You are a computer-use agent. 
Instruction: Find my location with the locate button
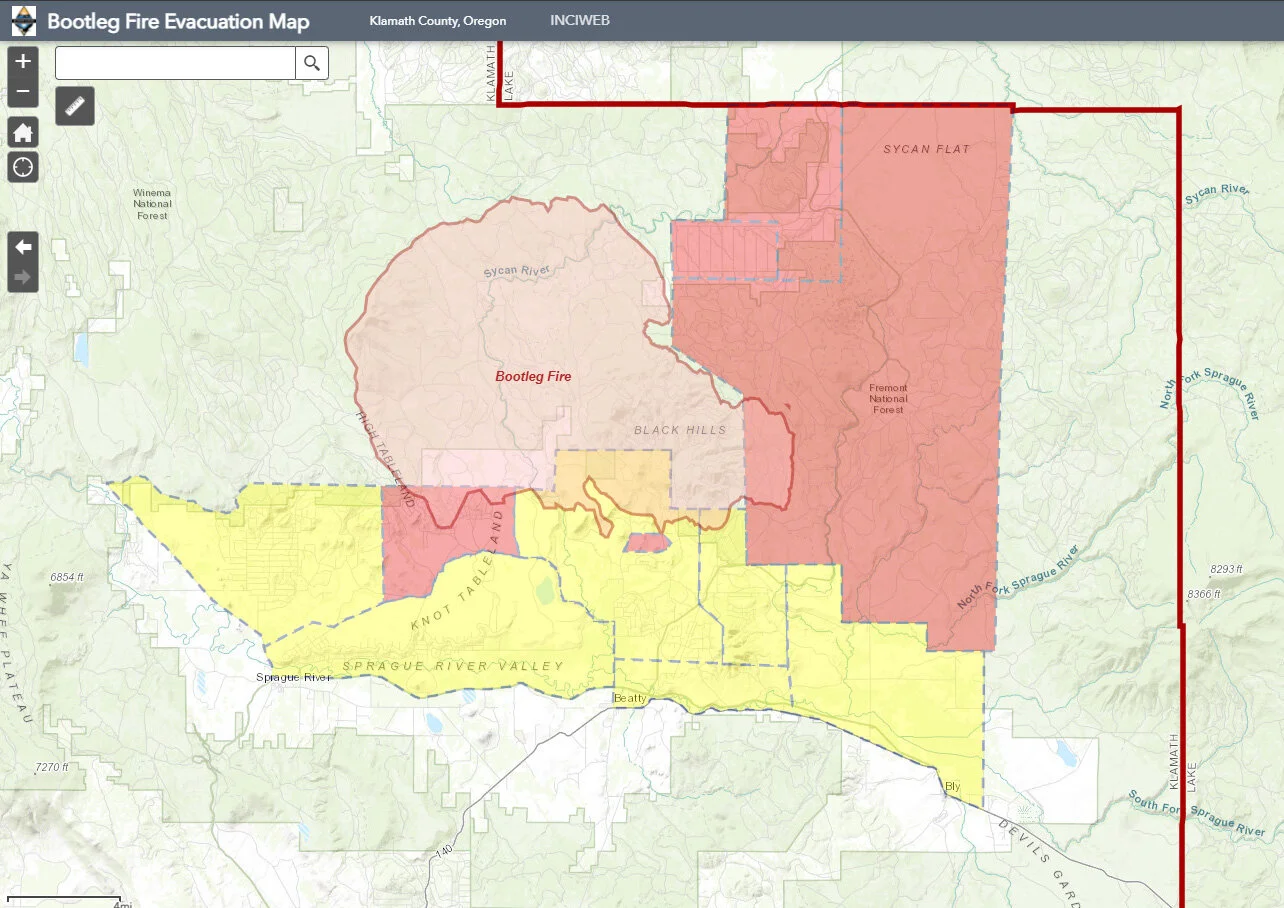pos(23,167)
